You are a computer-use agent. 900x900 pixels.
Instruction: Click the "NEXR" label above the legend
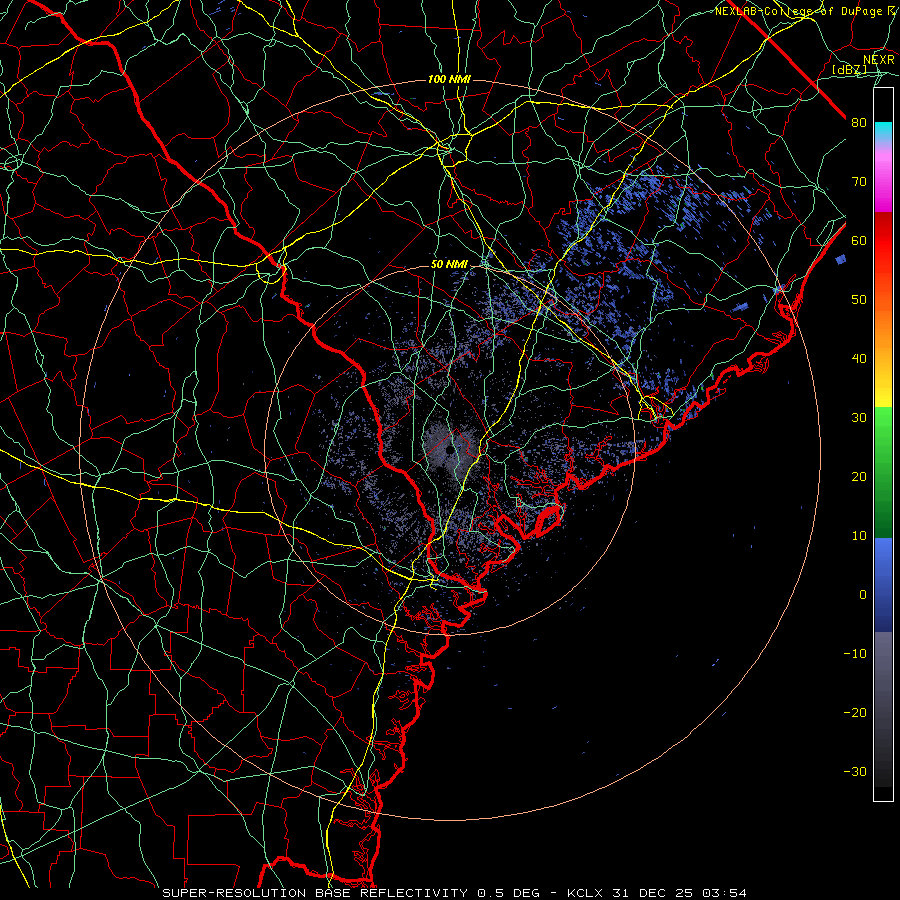[x=879, y=59]
